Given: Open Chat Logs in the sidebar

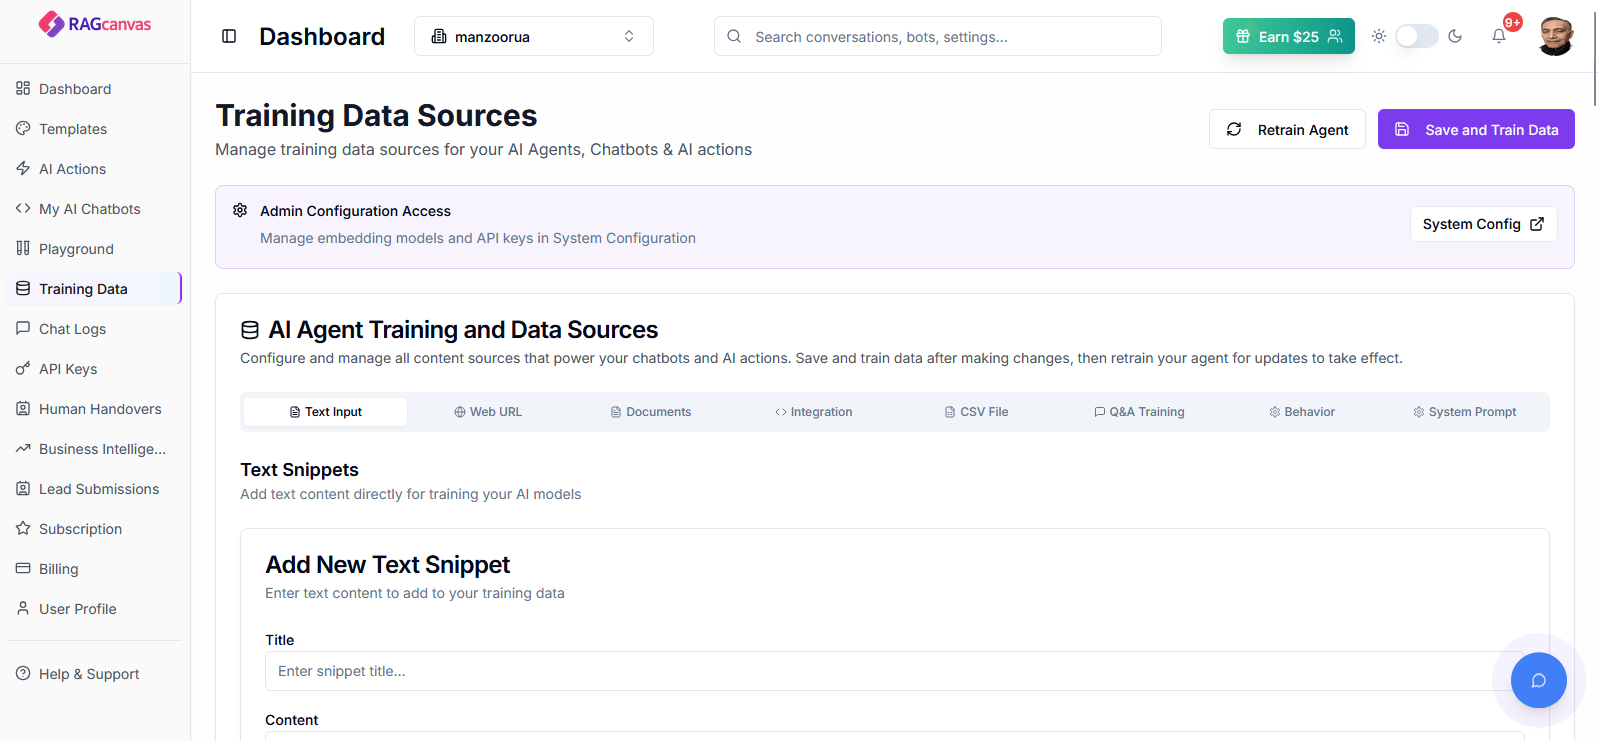Looking at the screenshot, I should coord(72,329).
